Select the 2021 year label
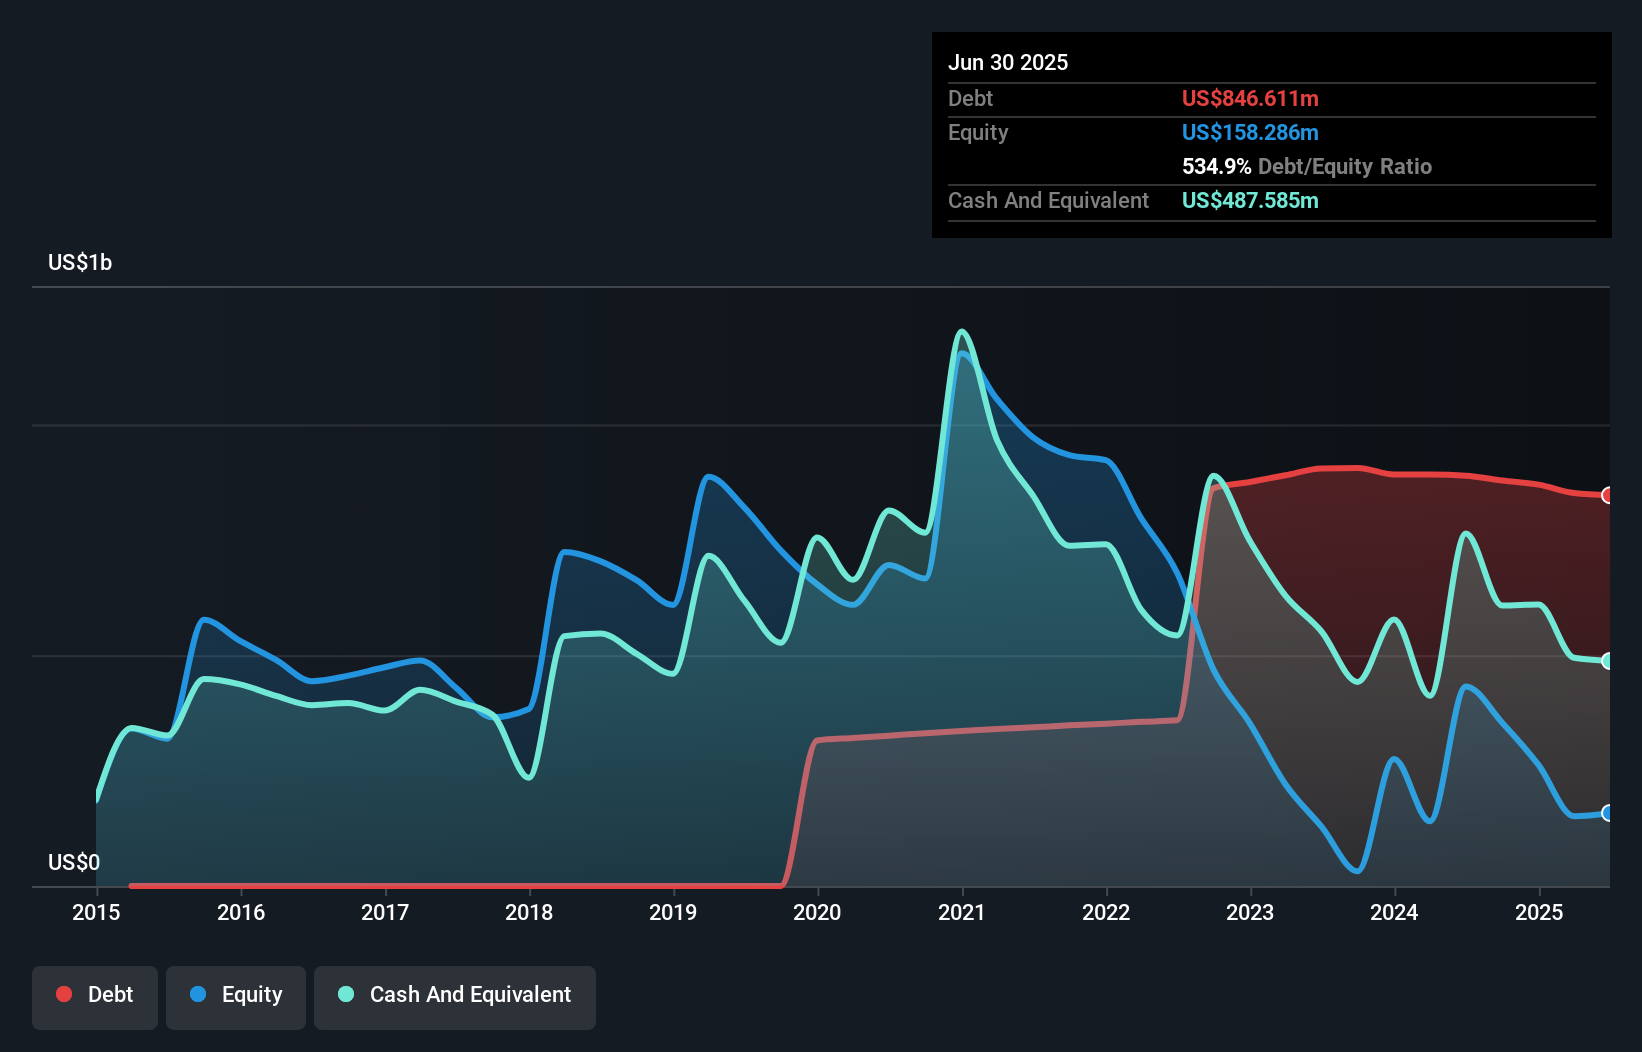Image resolution: width=1642 pixels, height=1052 pixels. [x=962, y=912]
